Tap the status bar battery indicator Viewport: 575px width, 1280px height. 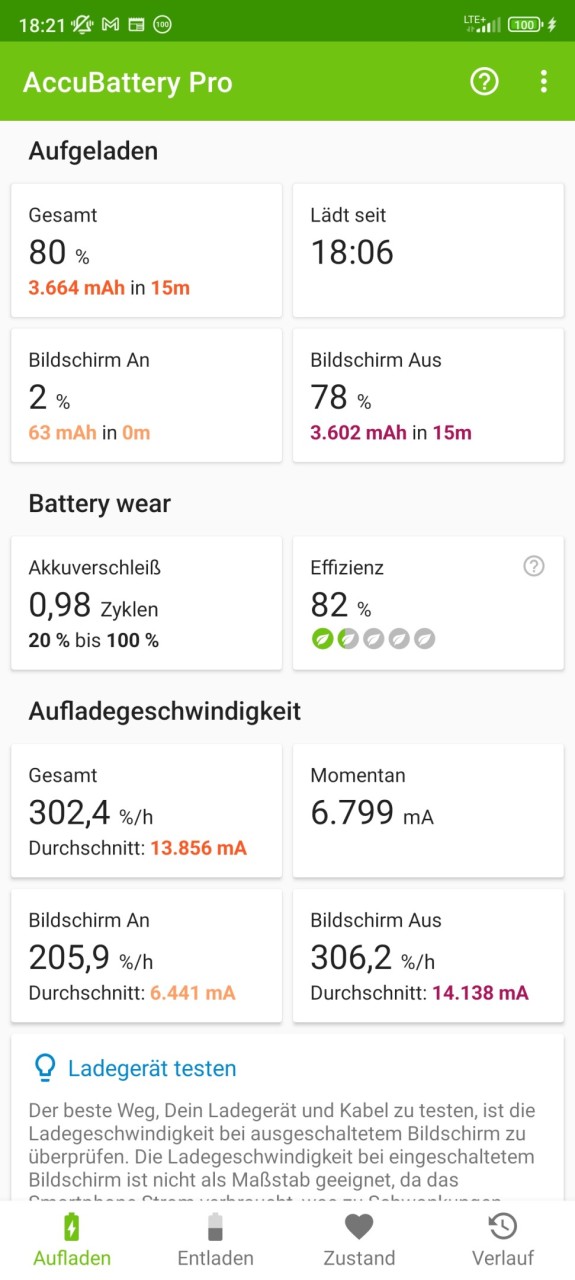pos(525,25)
